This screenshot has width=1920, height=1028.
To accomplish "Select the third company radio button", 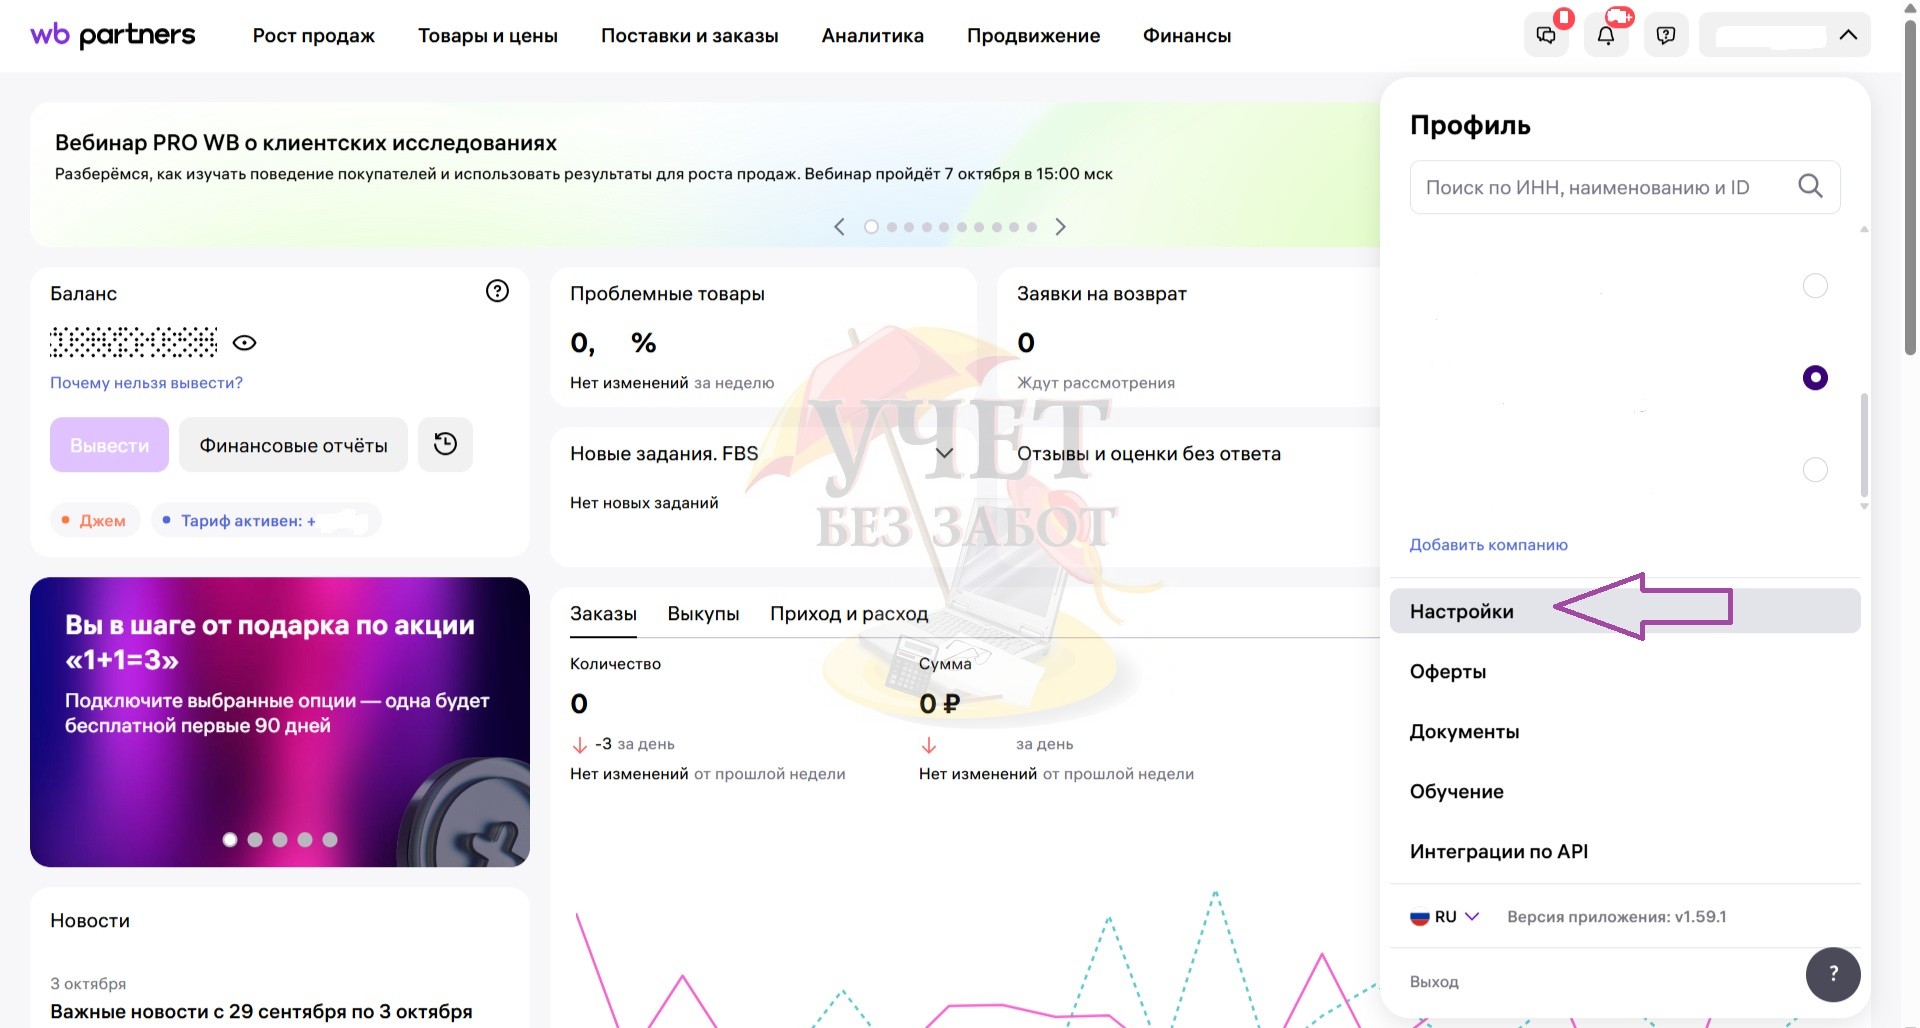I will (x=1815, y=470).
